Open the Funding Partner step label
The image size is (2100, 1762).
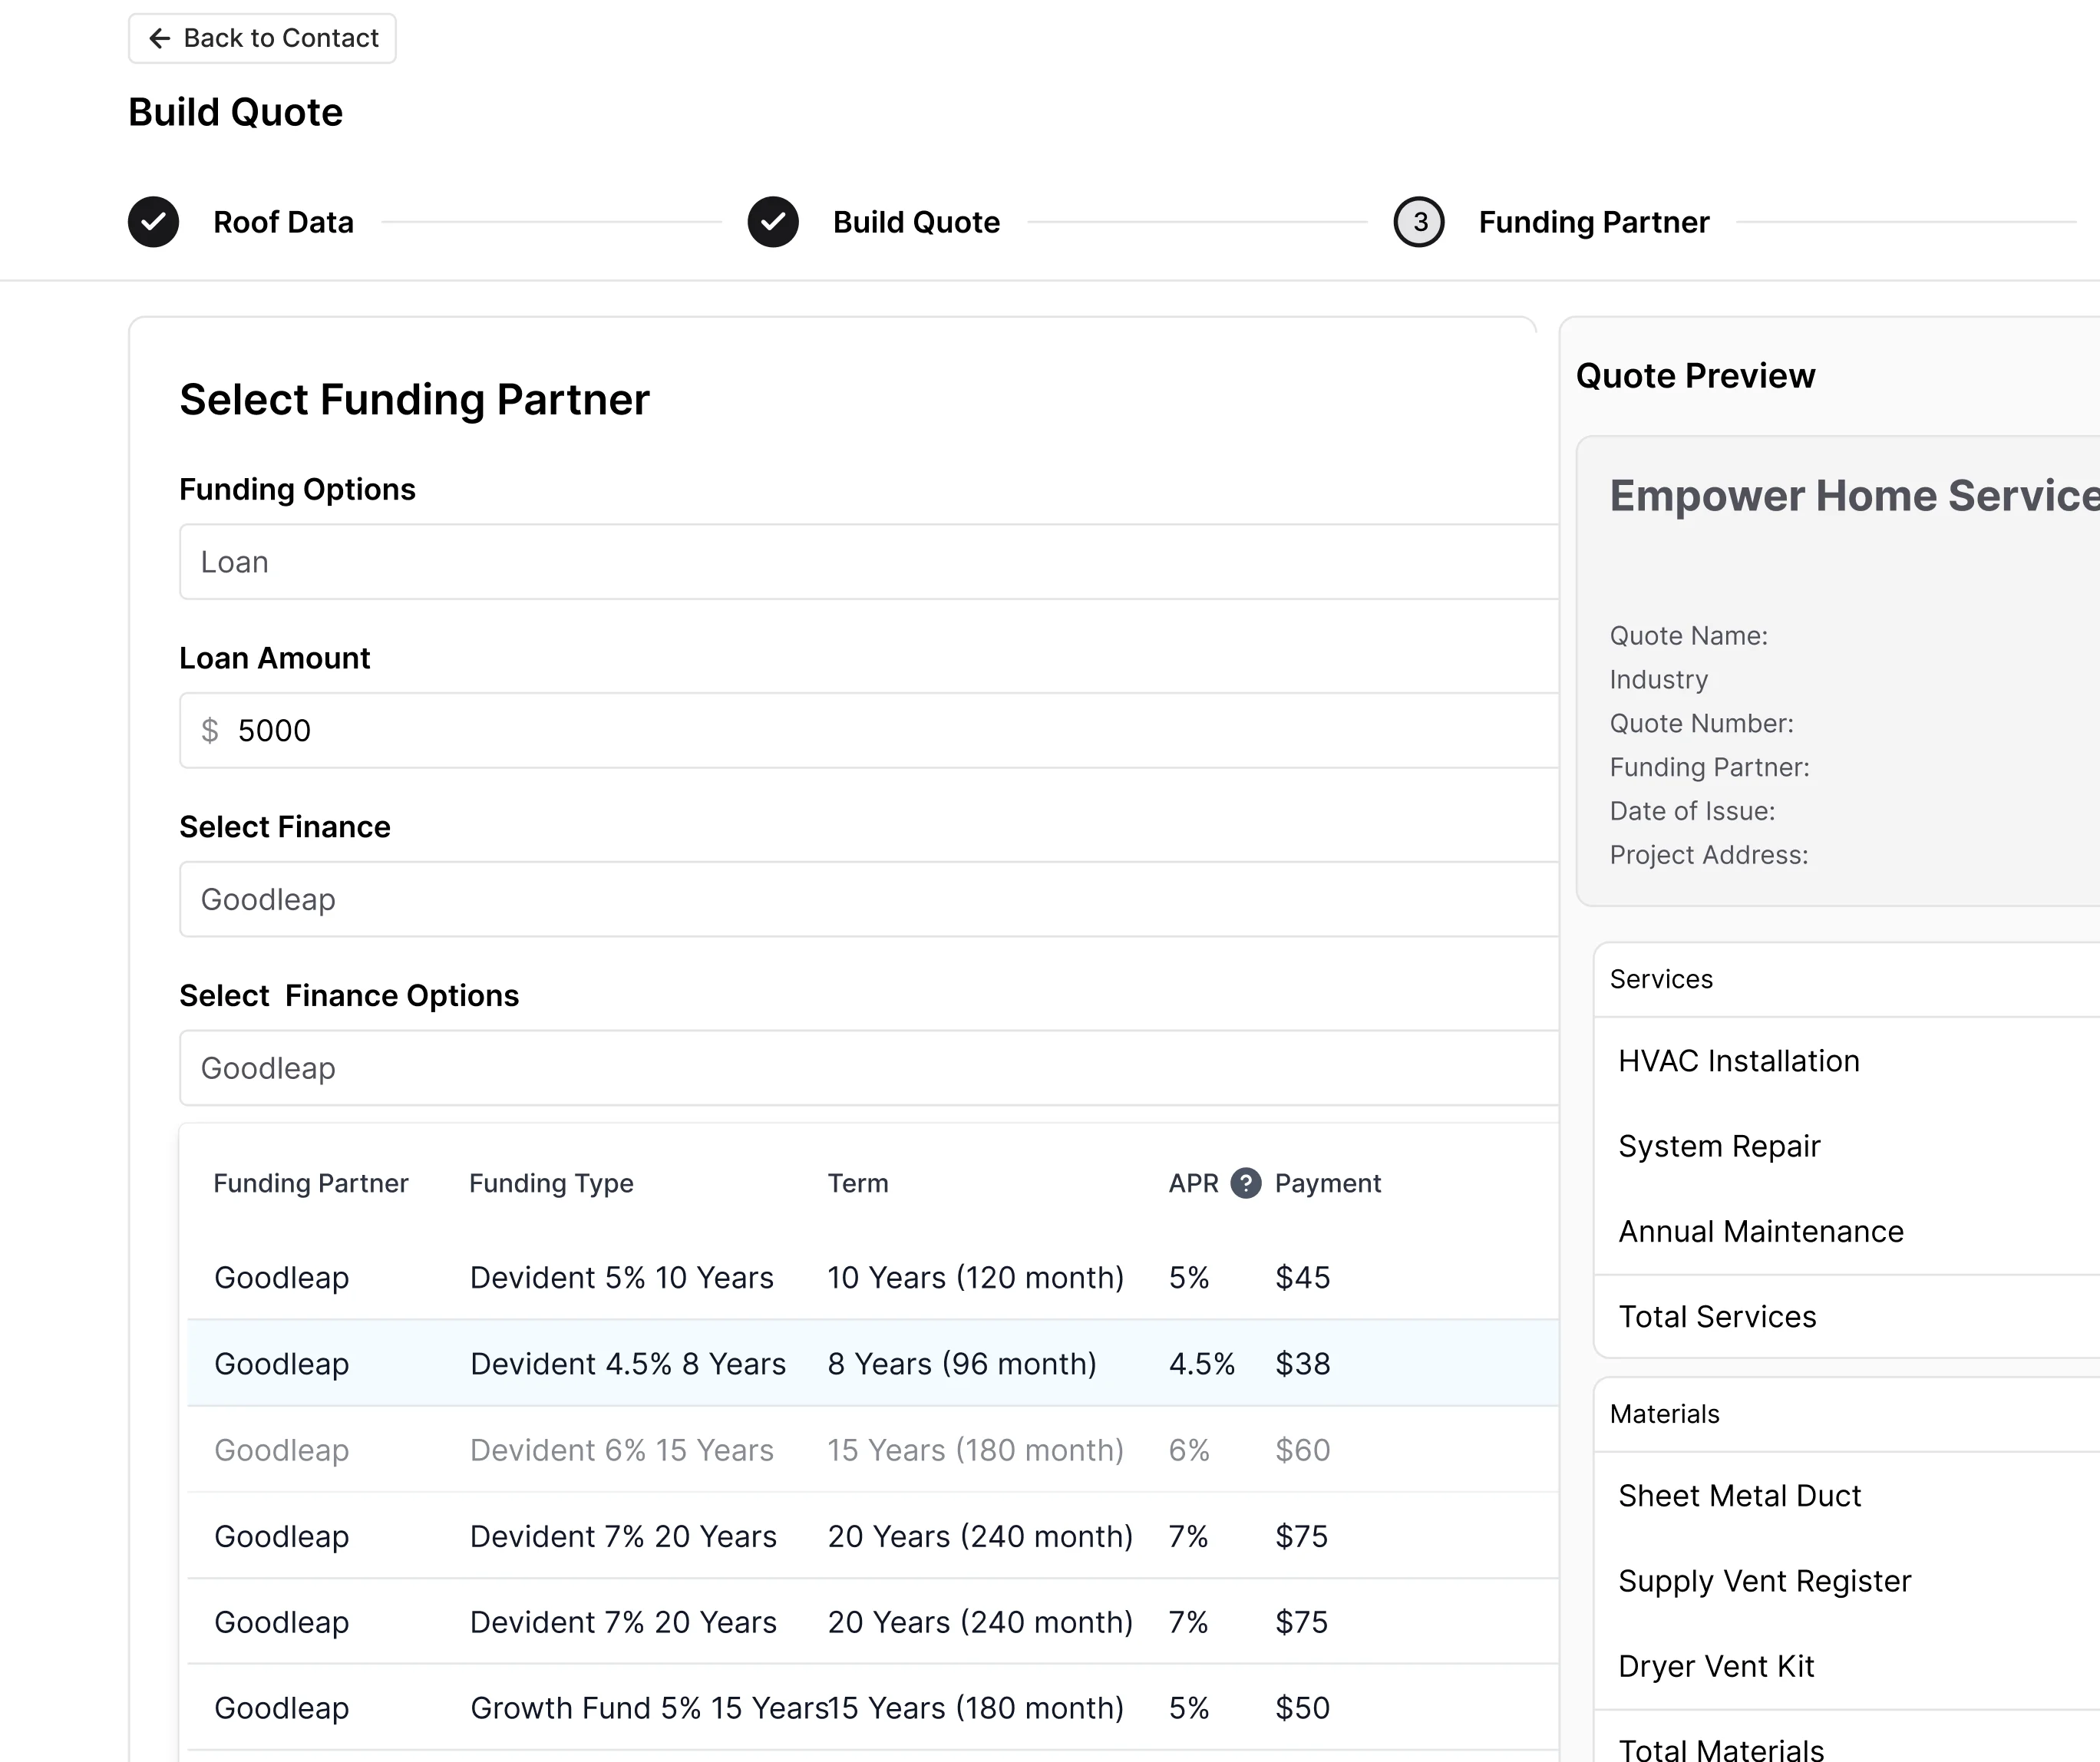tap(1594, 222)
